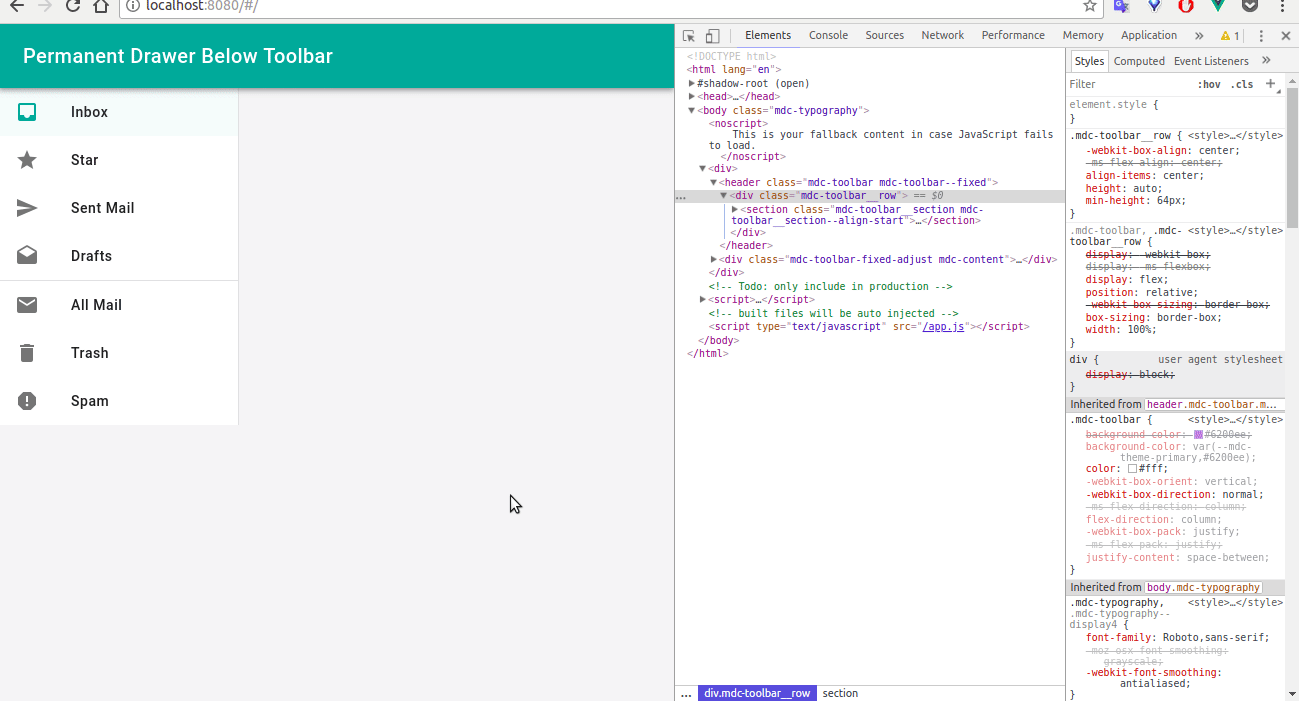Bookmark this page with the star icon
The width and height of the screenshot is (1299, 701).
point(1089,6)
